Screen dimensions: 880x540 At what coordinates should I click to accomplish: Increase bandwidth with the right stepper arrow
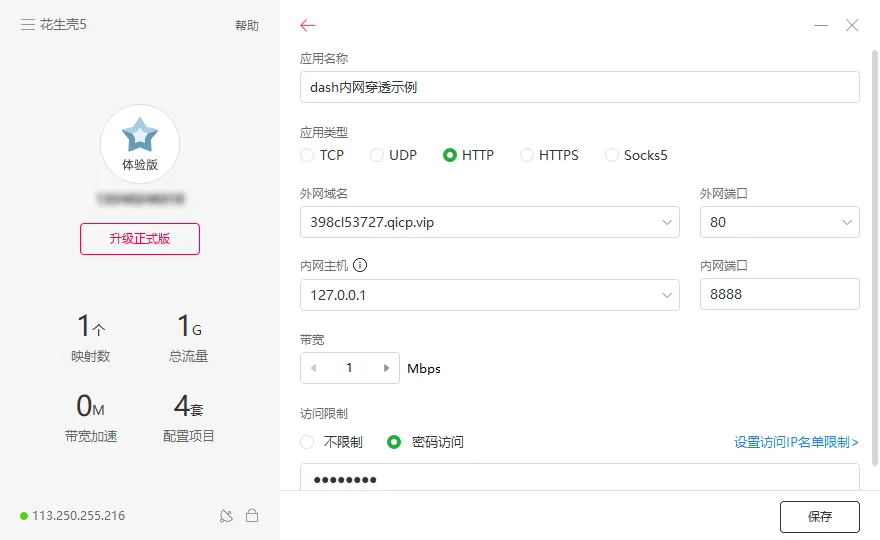click(x=386, y=368)
